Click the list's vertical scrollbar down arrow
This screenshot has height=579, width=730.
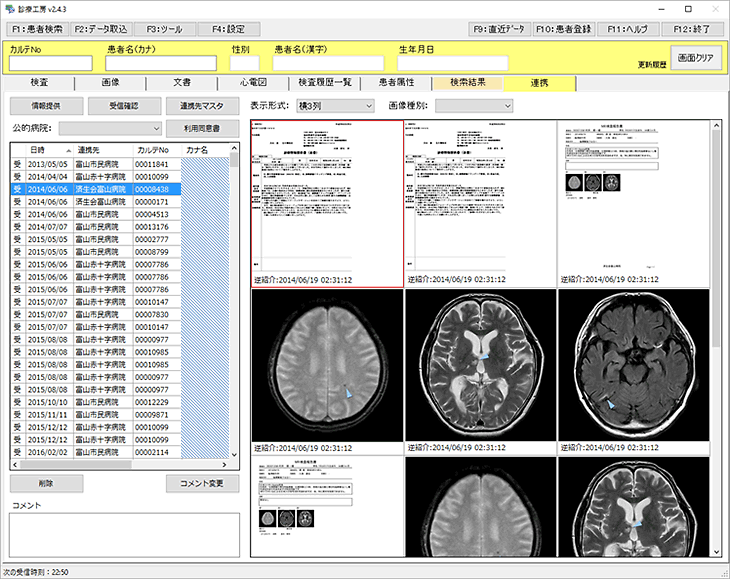point(234,455)
